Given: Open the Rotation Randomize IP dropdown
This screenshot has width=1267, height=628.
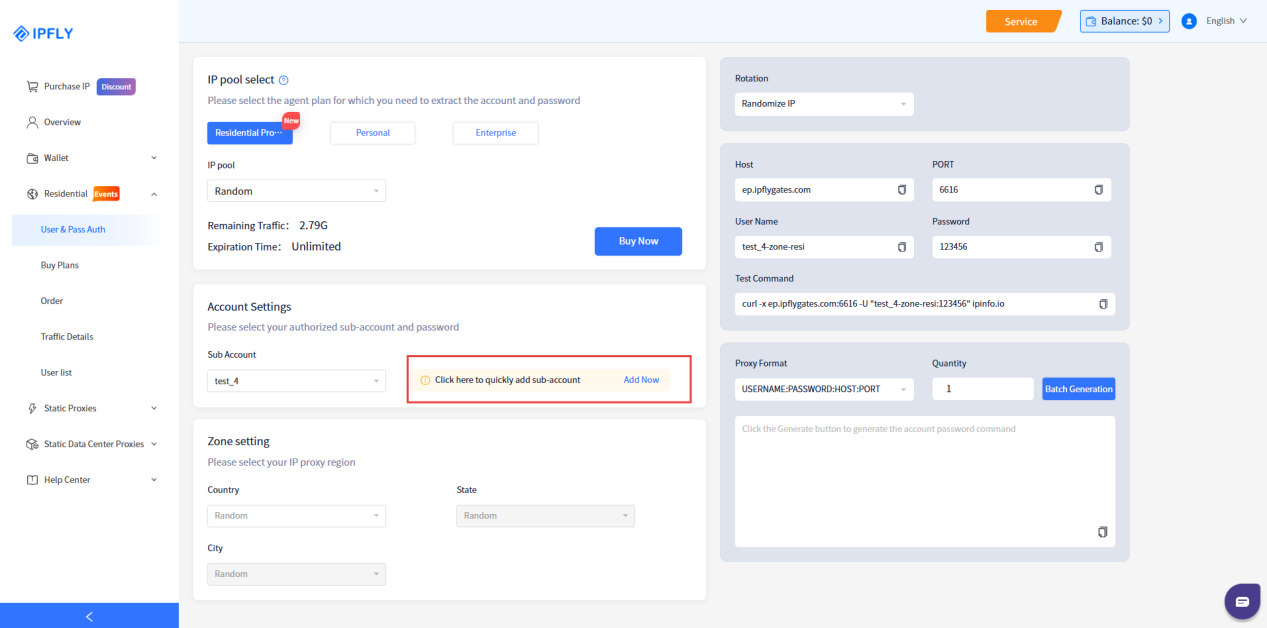Looking at the screenshot, I should 825,104.
